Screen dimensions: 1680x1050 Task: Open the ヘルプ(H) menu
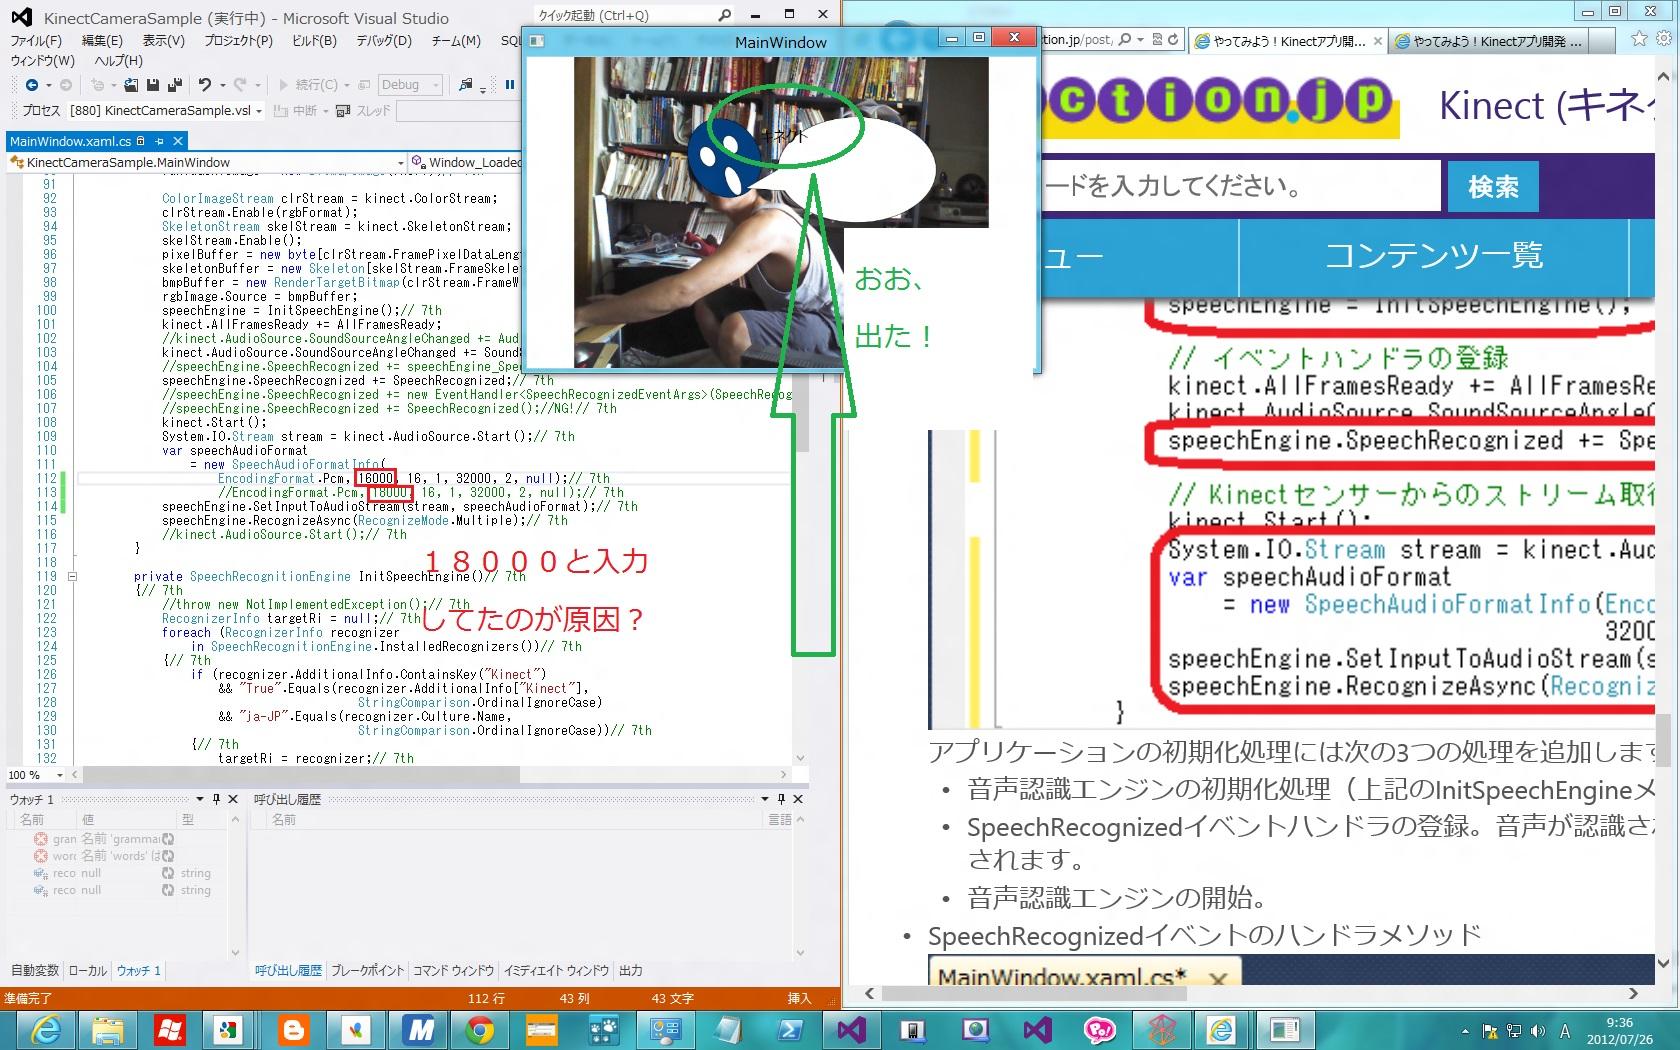pos(118,61)
